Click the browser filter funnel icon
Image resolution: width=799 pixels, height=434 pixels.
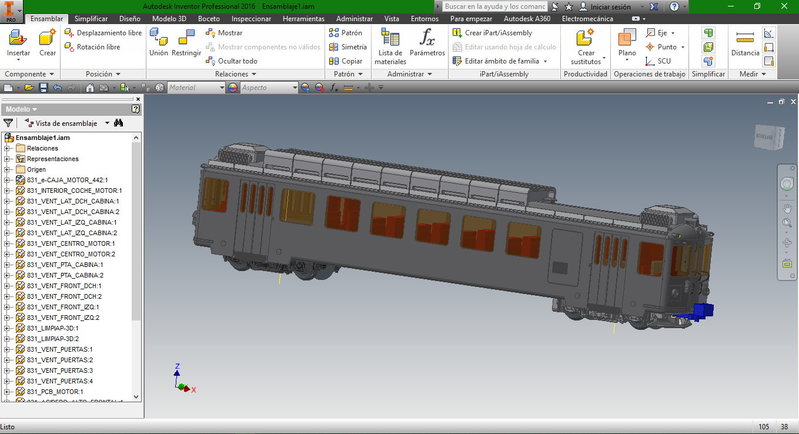pyautogui.click(x=8, y=123)
